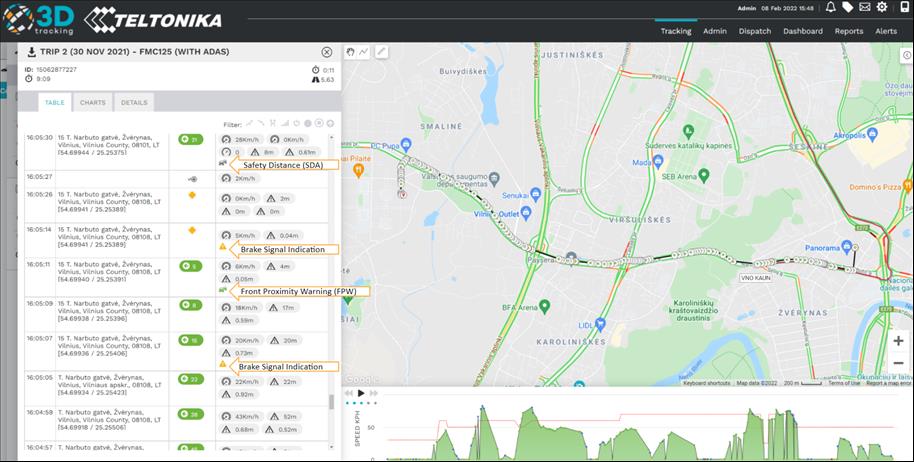Open the Reports menu
Viewport: 914px width, 462px height.
tap(848, 31)
